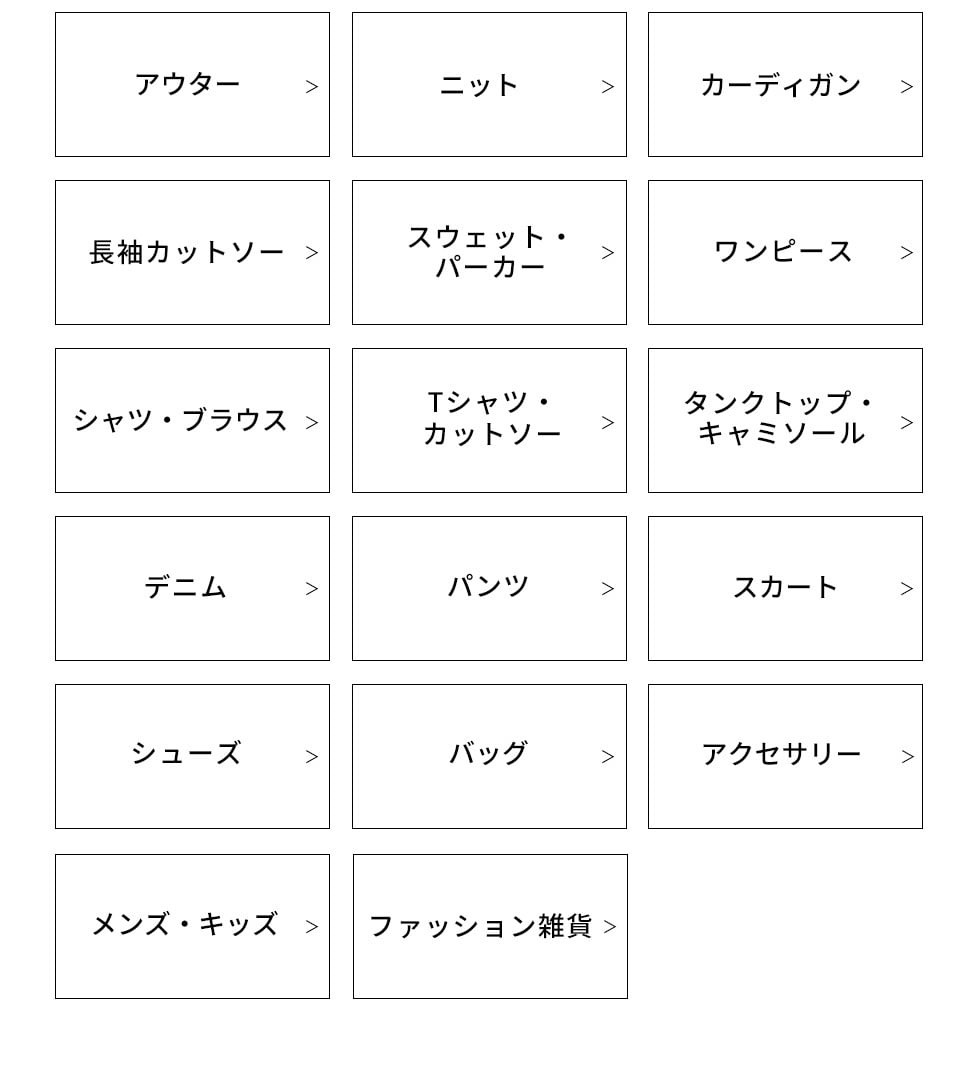
Task: Click the chevron icon on アウター tile
Action: tap(312, 87)
